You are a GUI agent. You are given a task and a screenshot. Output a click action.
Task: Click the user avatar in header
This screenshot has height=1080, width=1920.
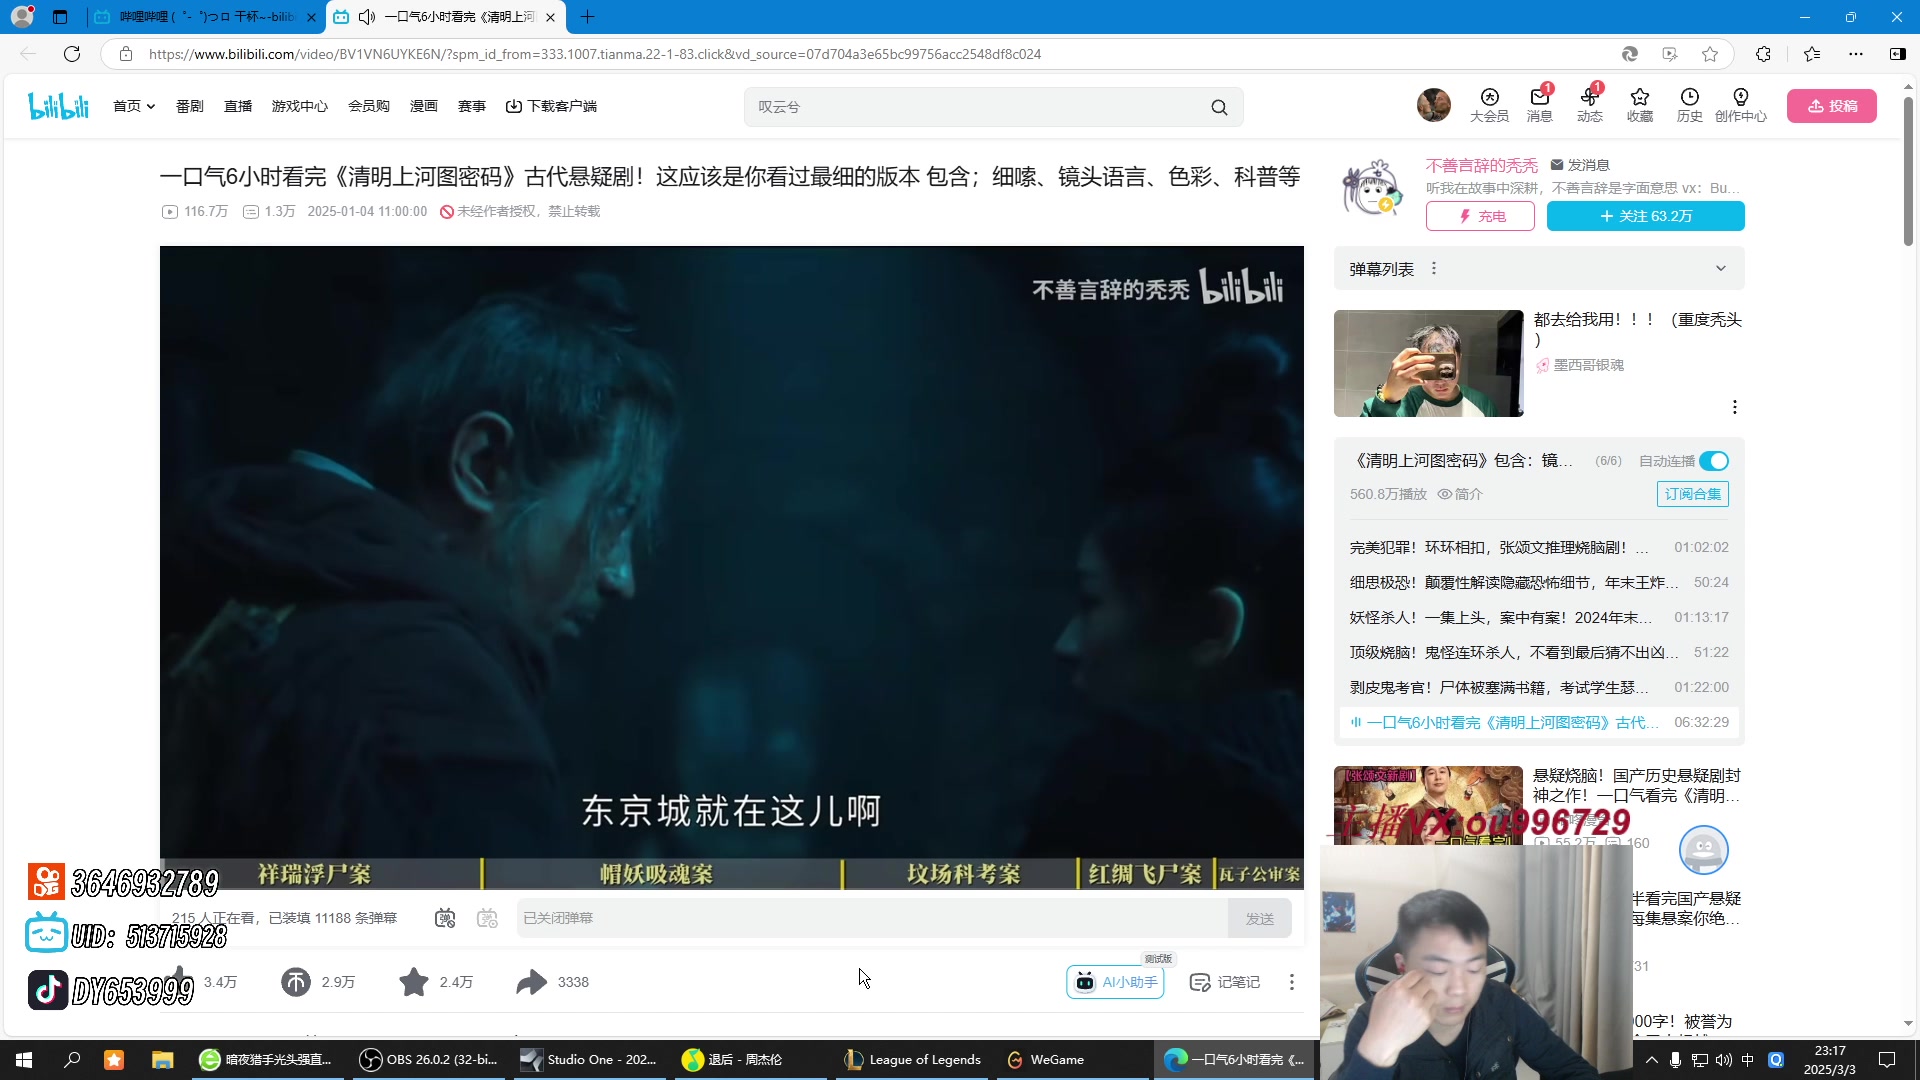click(1433, 105)
